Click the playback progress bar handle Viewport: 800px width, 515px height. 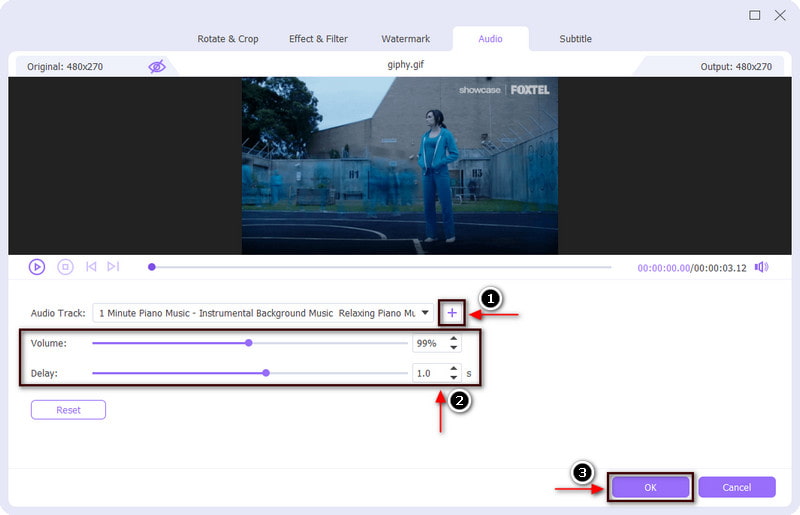click(x=152, y=267)
